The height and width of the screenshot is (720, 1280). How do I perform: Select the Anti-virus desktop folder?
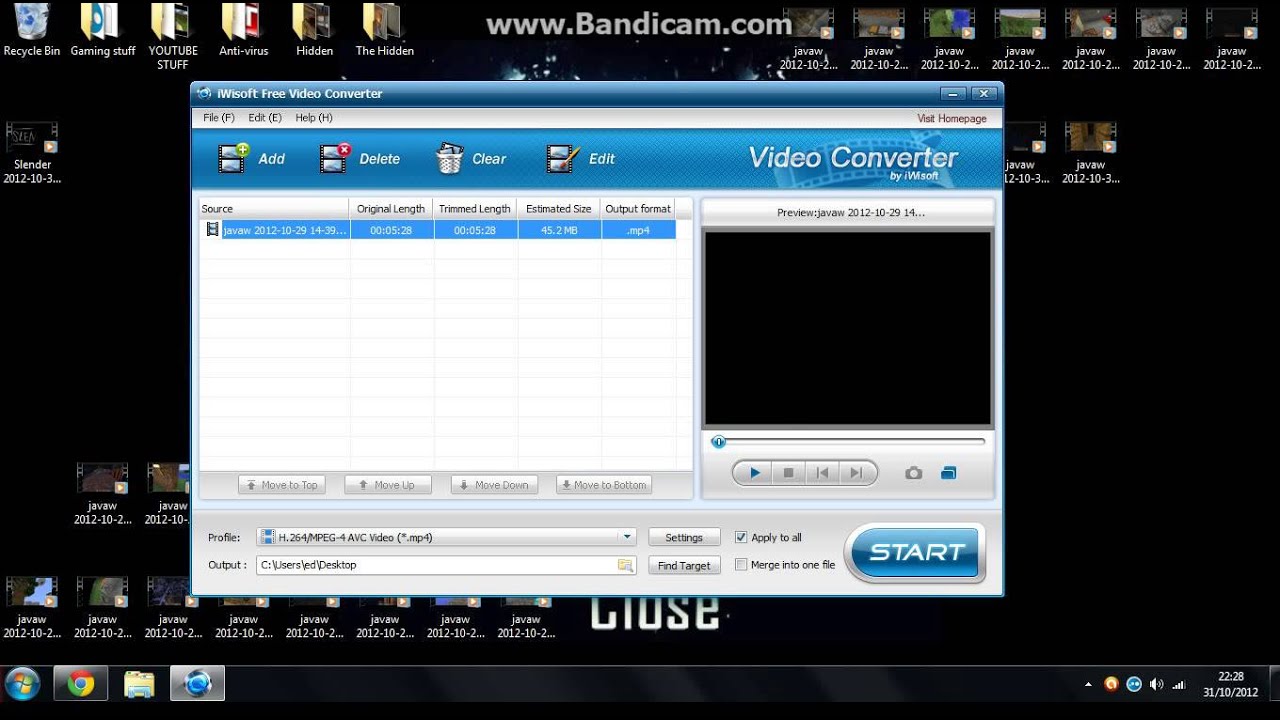point(244,30)
